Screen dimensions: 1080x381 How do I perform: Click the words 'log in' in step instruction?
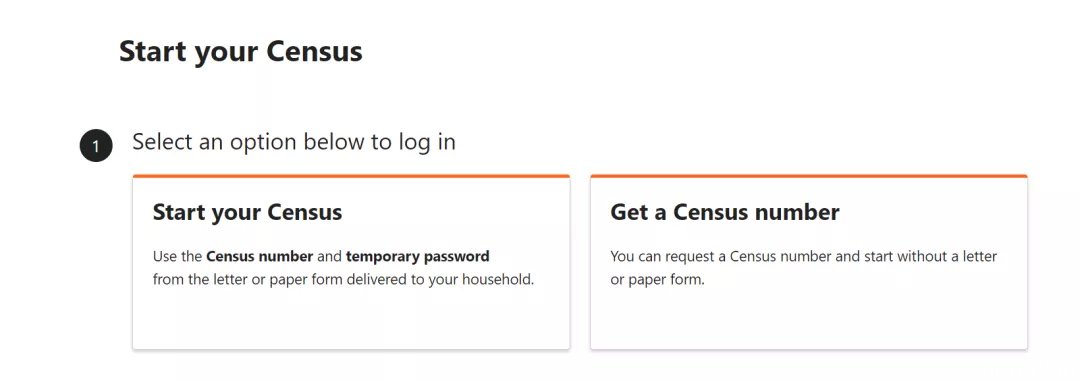click(x=427, y=143)
